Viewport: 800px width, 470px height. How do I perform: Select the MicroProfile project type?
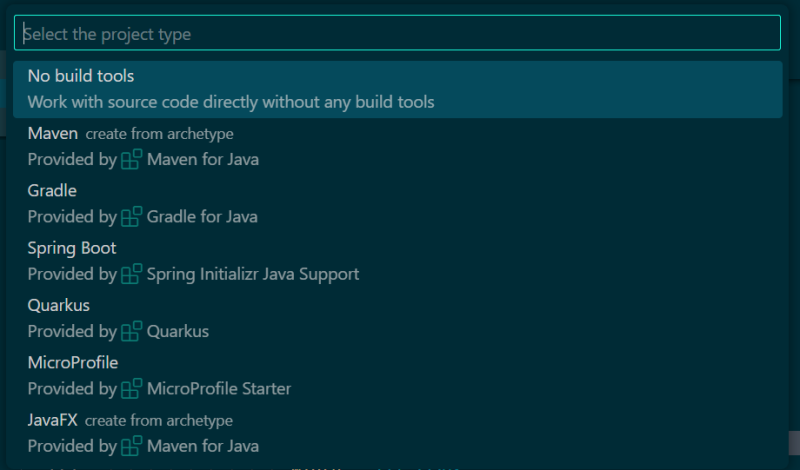coord(397,376)
